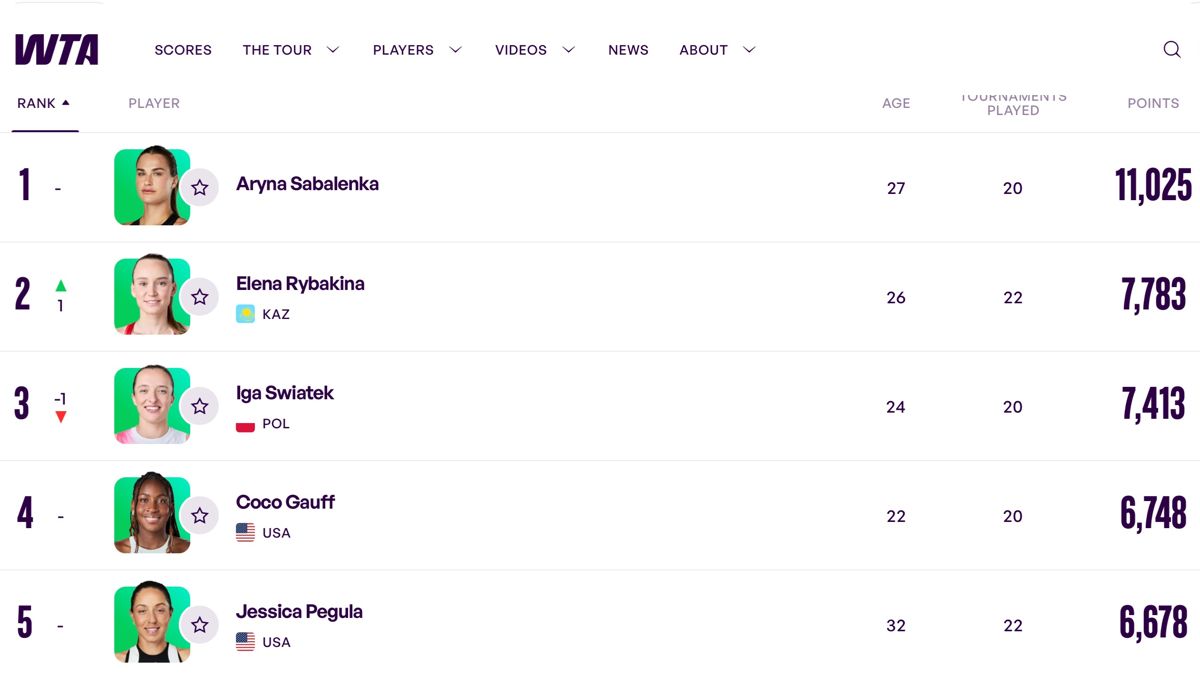Click the PLAYER column header
Screen dimensions: 1200x675
point(154,103)
